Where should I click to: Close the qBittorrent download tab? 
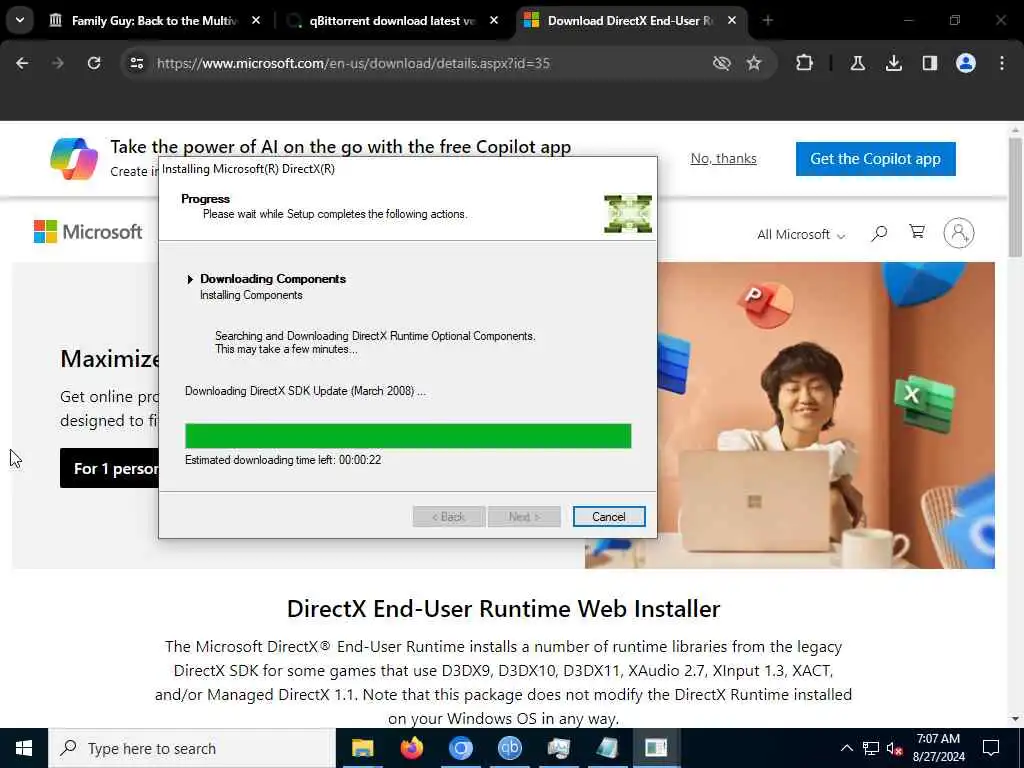[494, 21]
